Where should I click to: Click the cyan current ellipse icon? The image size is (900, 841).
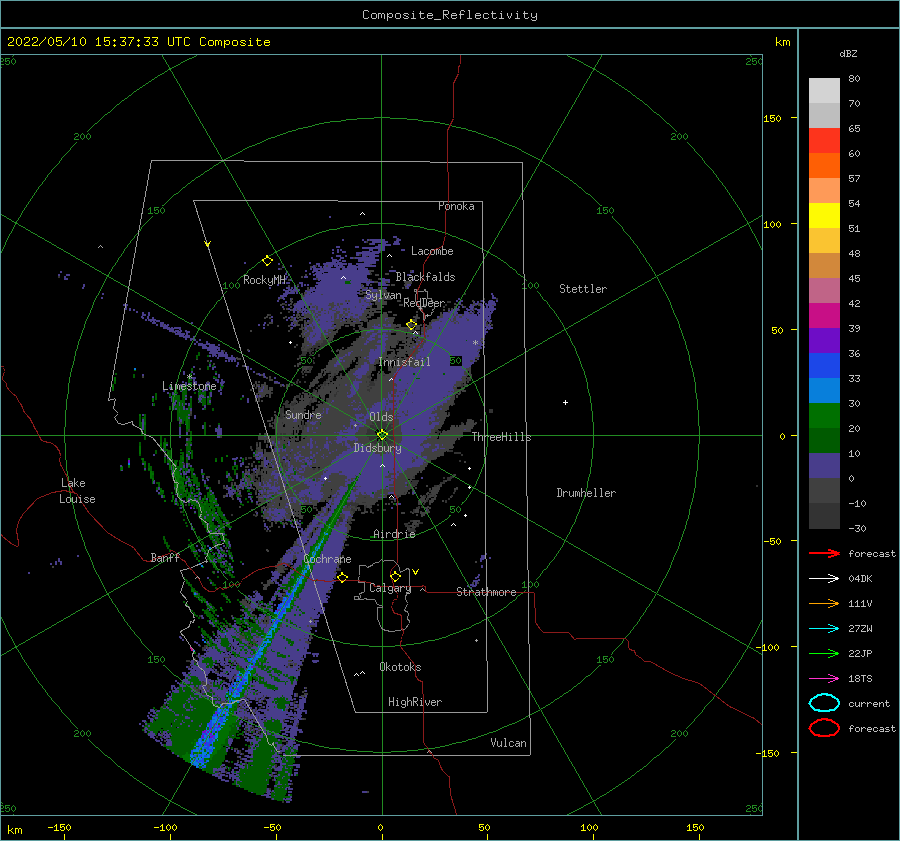click(824, 703)
